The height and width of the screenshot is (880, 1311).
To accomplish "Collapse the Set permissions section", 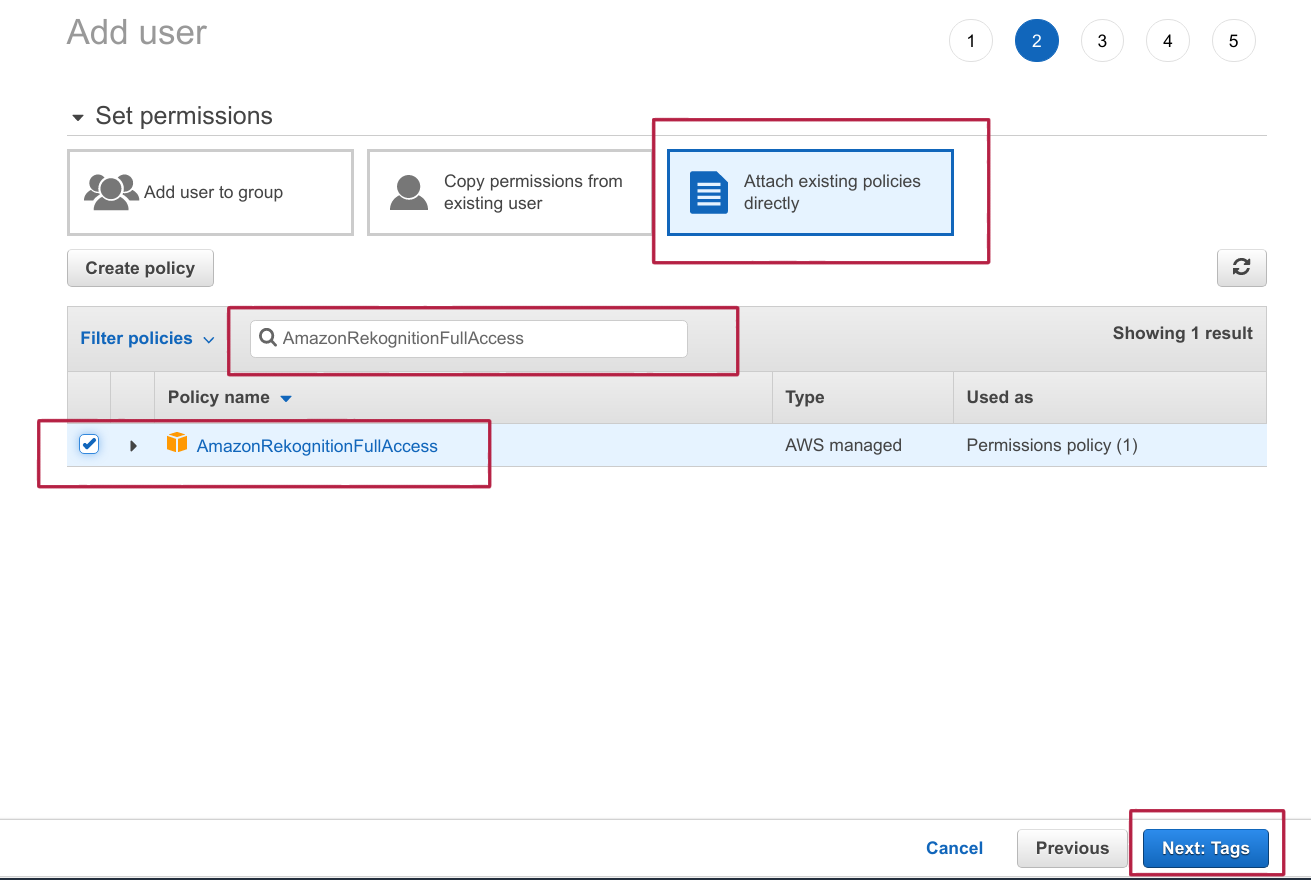I will [x=78, y=118].
